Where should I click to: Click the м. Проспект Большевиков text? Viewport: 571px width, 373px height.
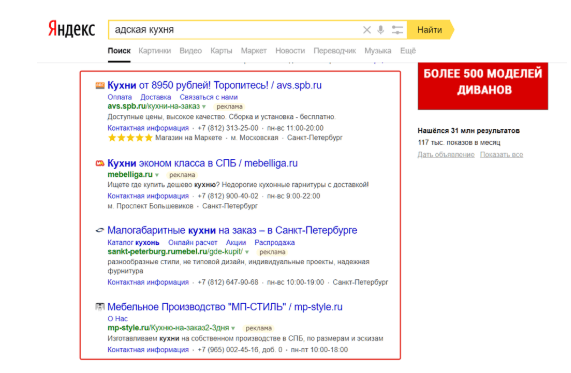(x=150, y=206)
